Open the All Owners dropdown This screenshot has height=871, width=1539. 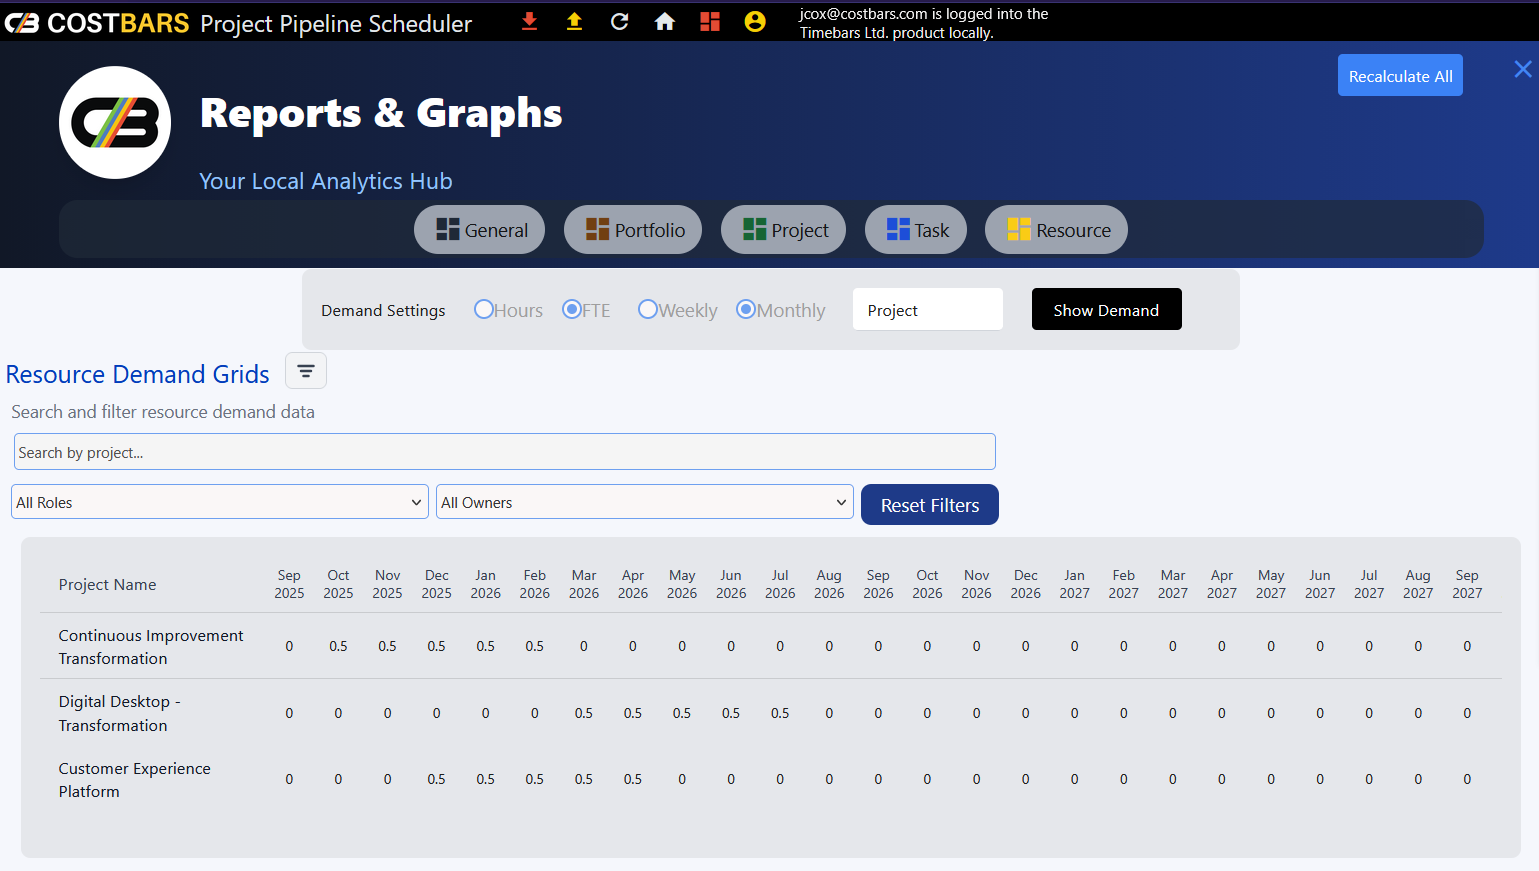pyautogui.click(x=644, y=502)
